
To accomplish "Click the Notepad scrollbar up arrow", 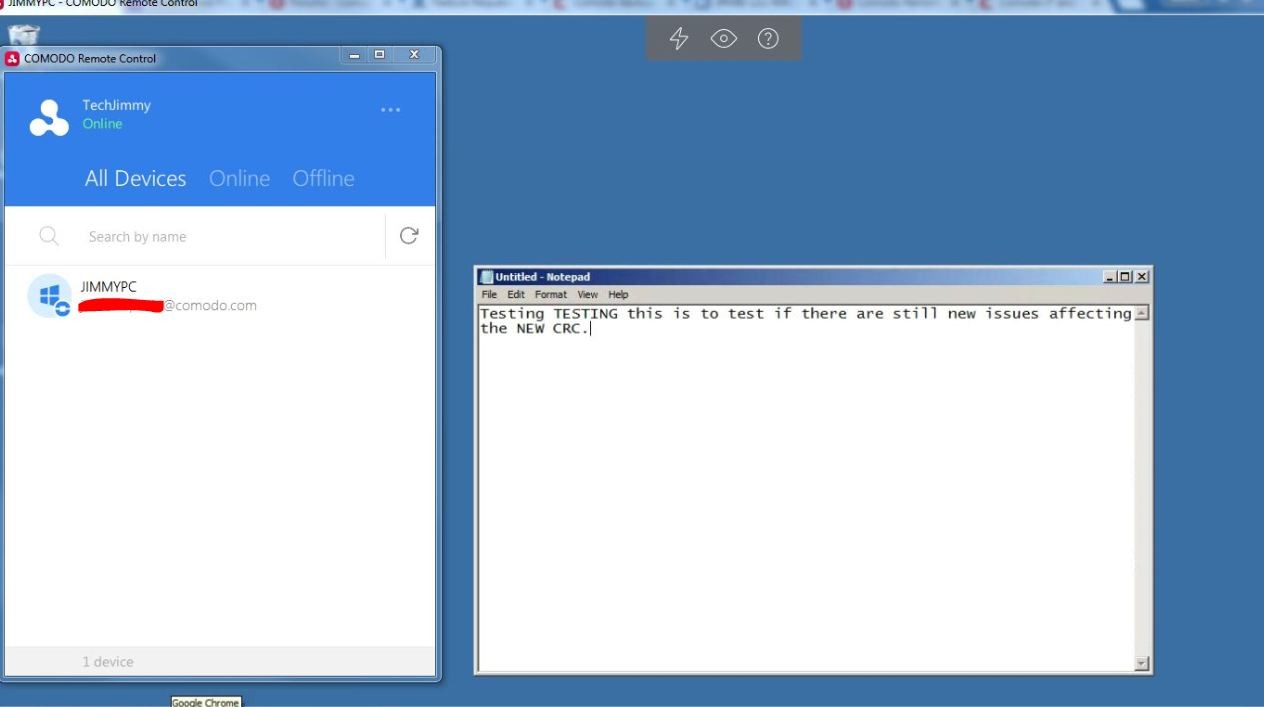I will pyautogui.click(x=1142, y=313).
